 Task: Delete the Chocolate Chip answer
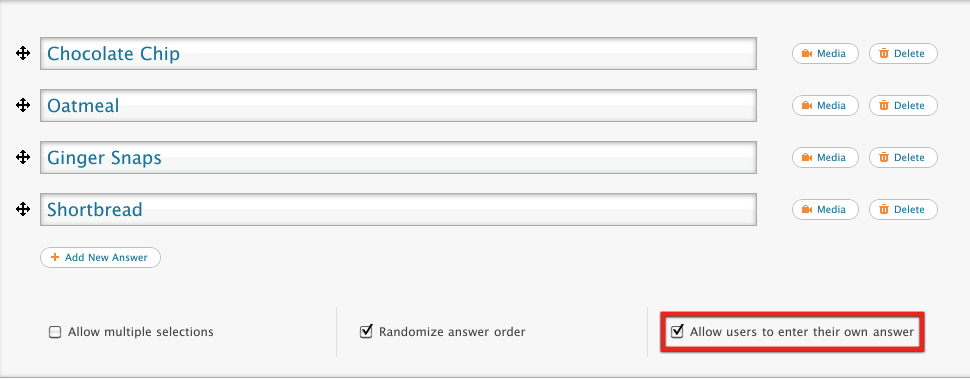903,54
